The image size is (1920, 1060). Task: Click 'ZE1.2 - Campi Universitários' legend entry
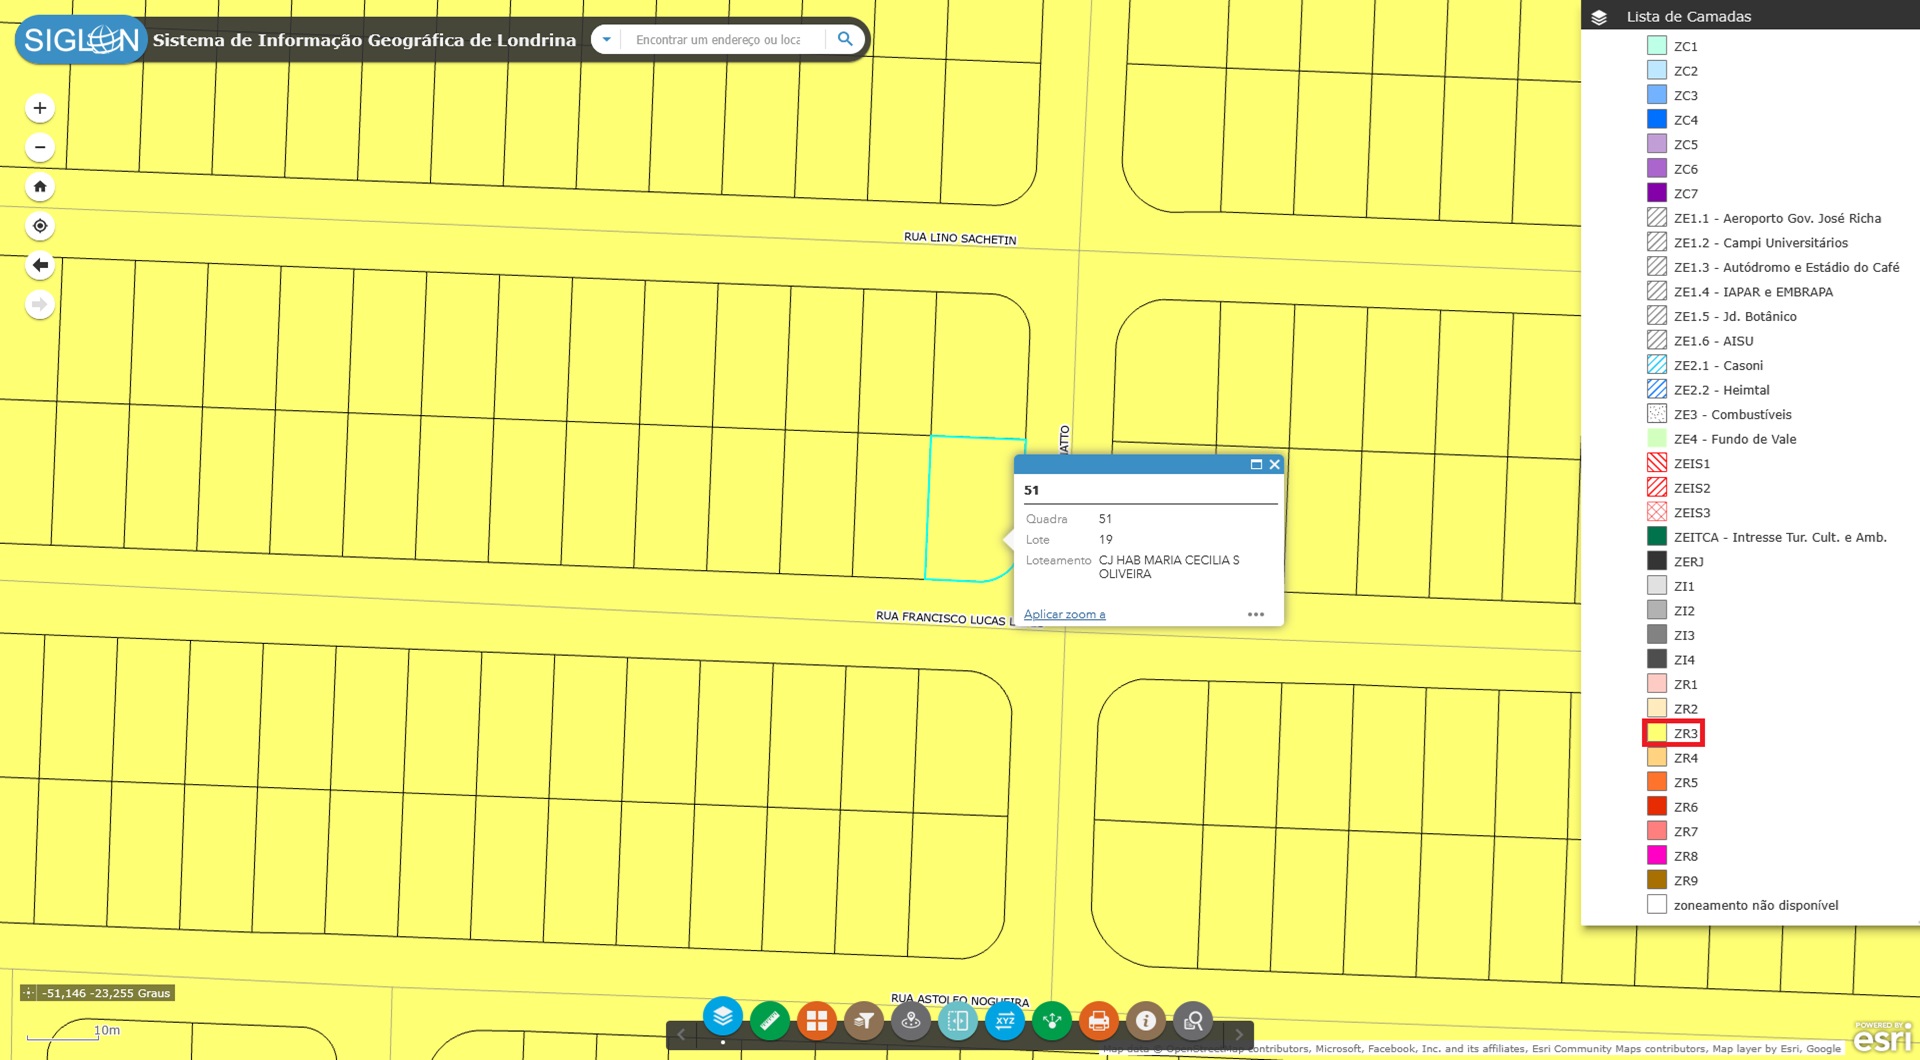(x=1761, y=243)
